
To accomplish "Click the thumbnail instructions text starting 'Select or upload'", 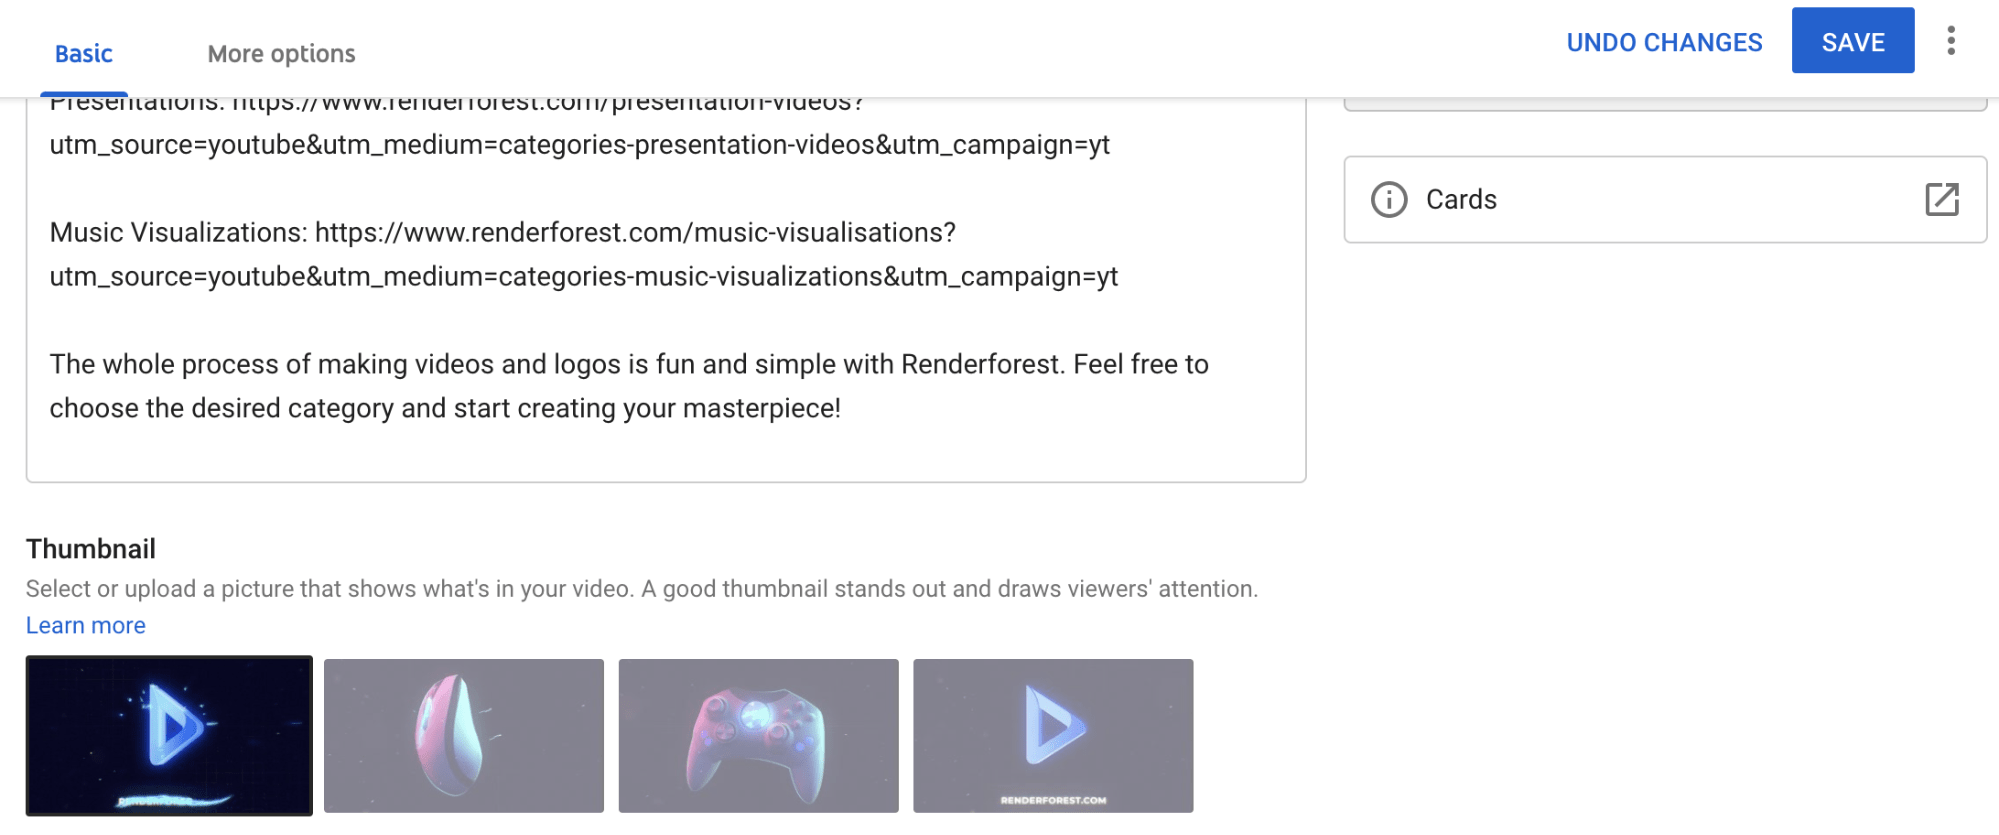I will (642, 589).
